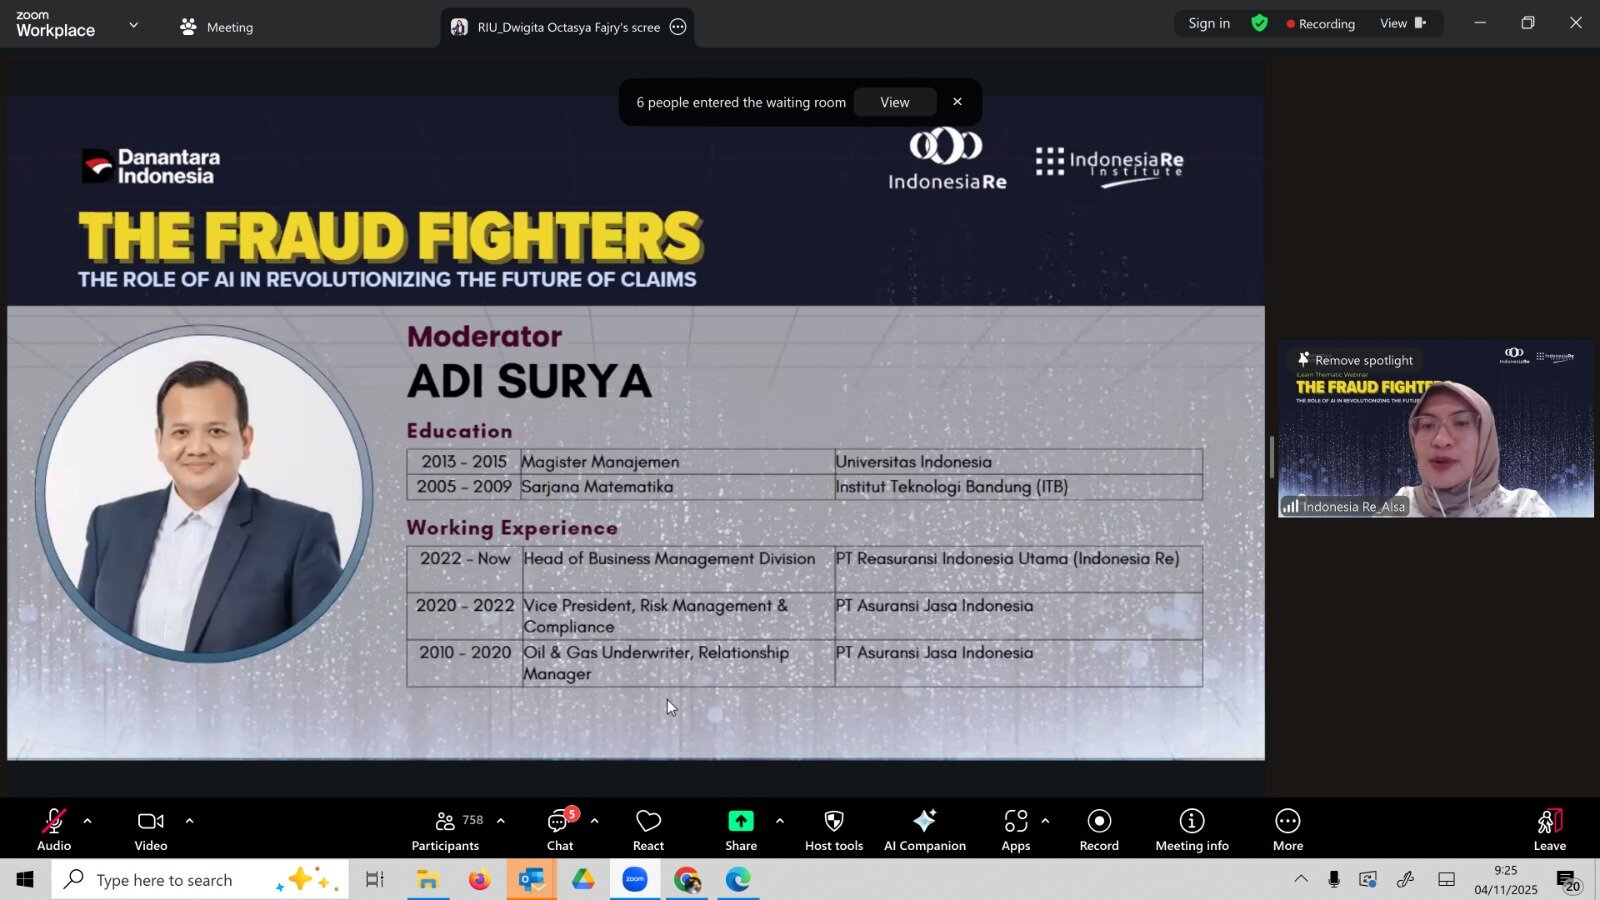This screenshot has height=900, width=1600.
Task: Open Google Chrome from the taskbar
Action: [686, 880]
